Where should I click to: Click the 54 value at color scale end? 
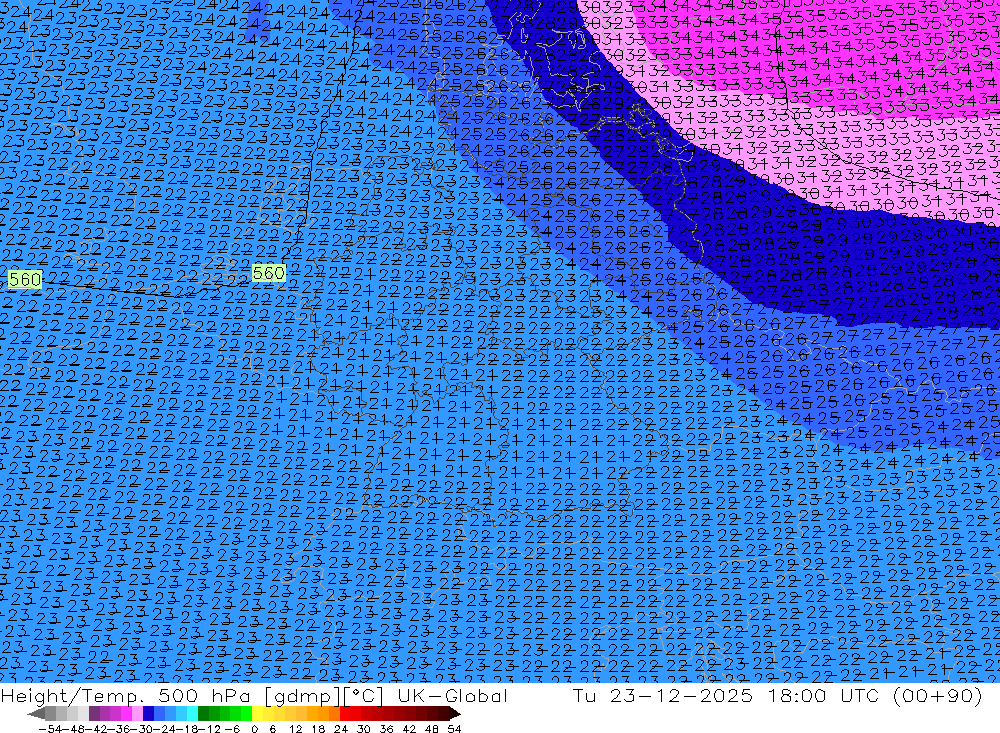point(454,729)
